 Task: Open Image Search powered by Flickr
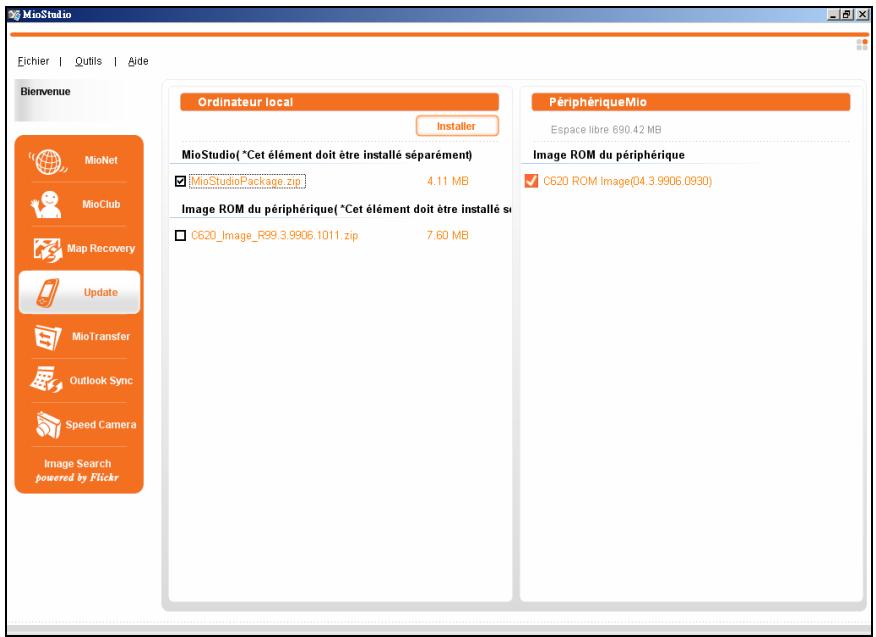[78, 470]
